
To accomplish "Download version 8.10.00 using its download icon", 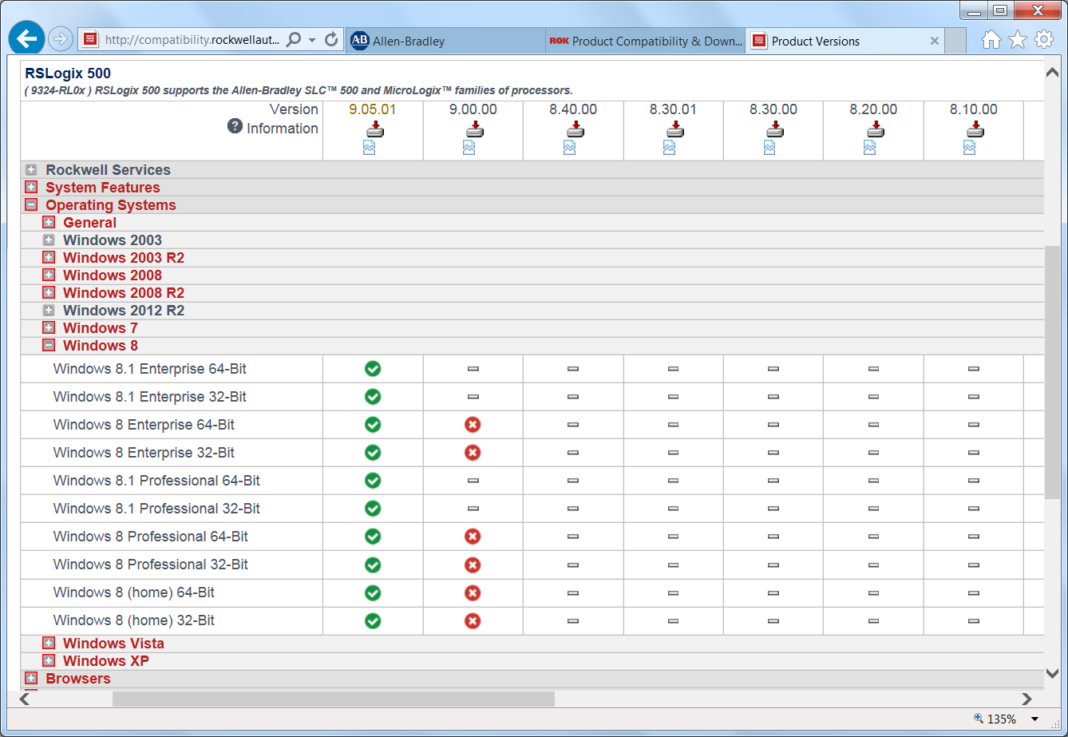I will coord(974,128).
